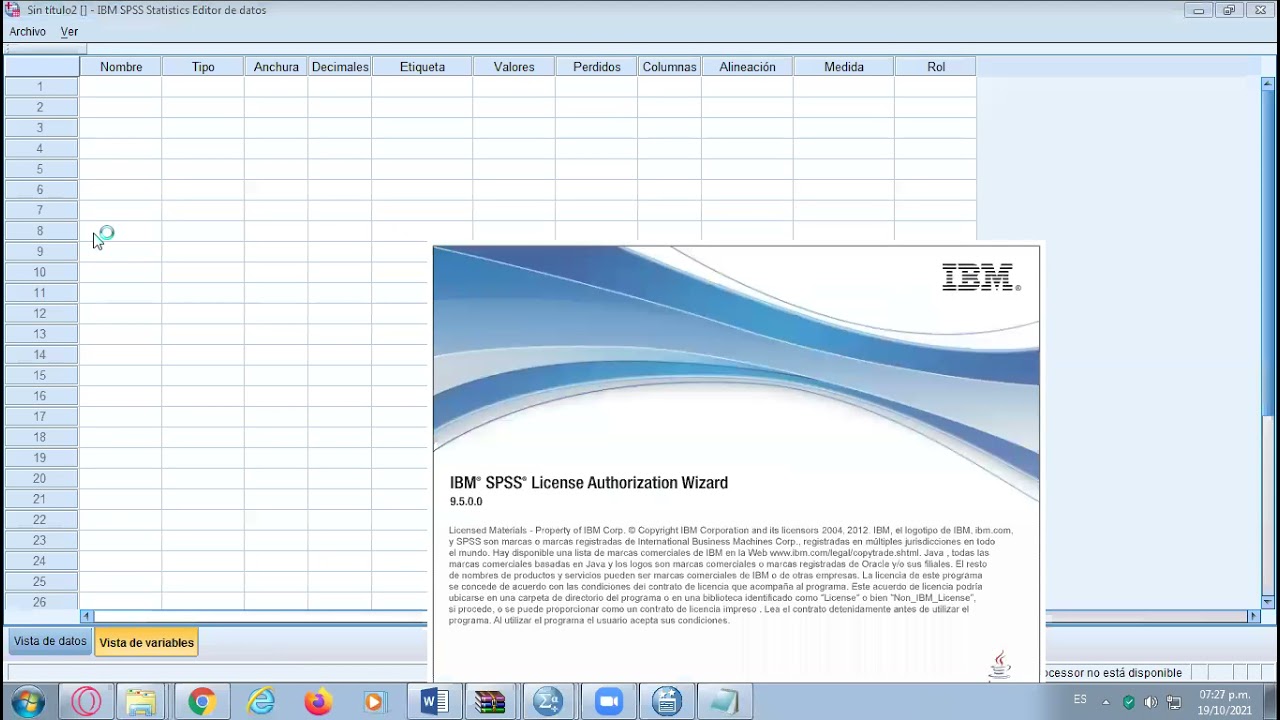Open the Archivo menu
This screenshot has height=720, width=1280.
pos(28,32)
